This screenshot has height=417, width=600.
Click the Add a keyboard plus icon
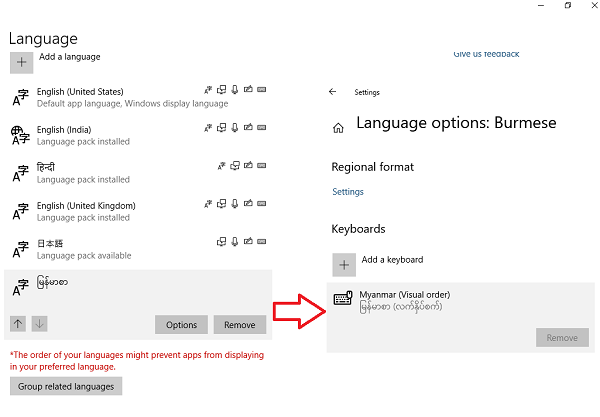[343, 264]
